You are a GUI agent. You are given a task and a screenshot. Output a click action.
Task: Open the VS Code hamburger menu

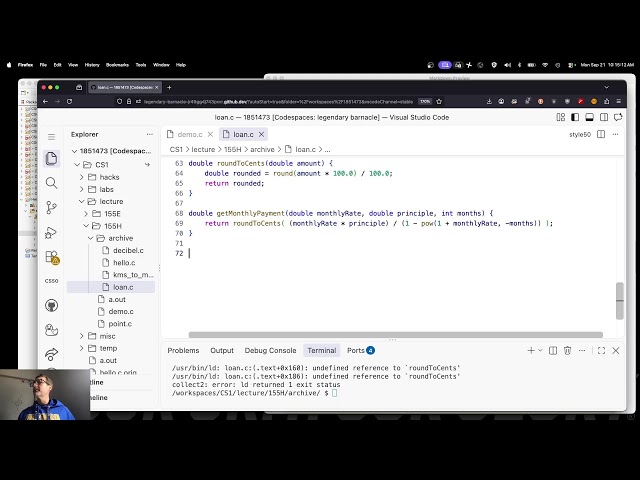[51, 137]
